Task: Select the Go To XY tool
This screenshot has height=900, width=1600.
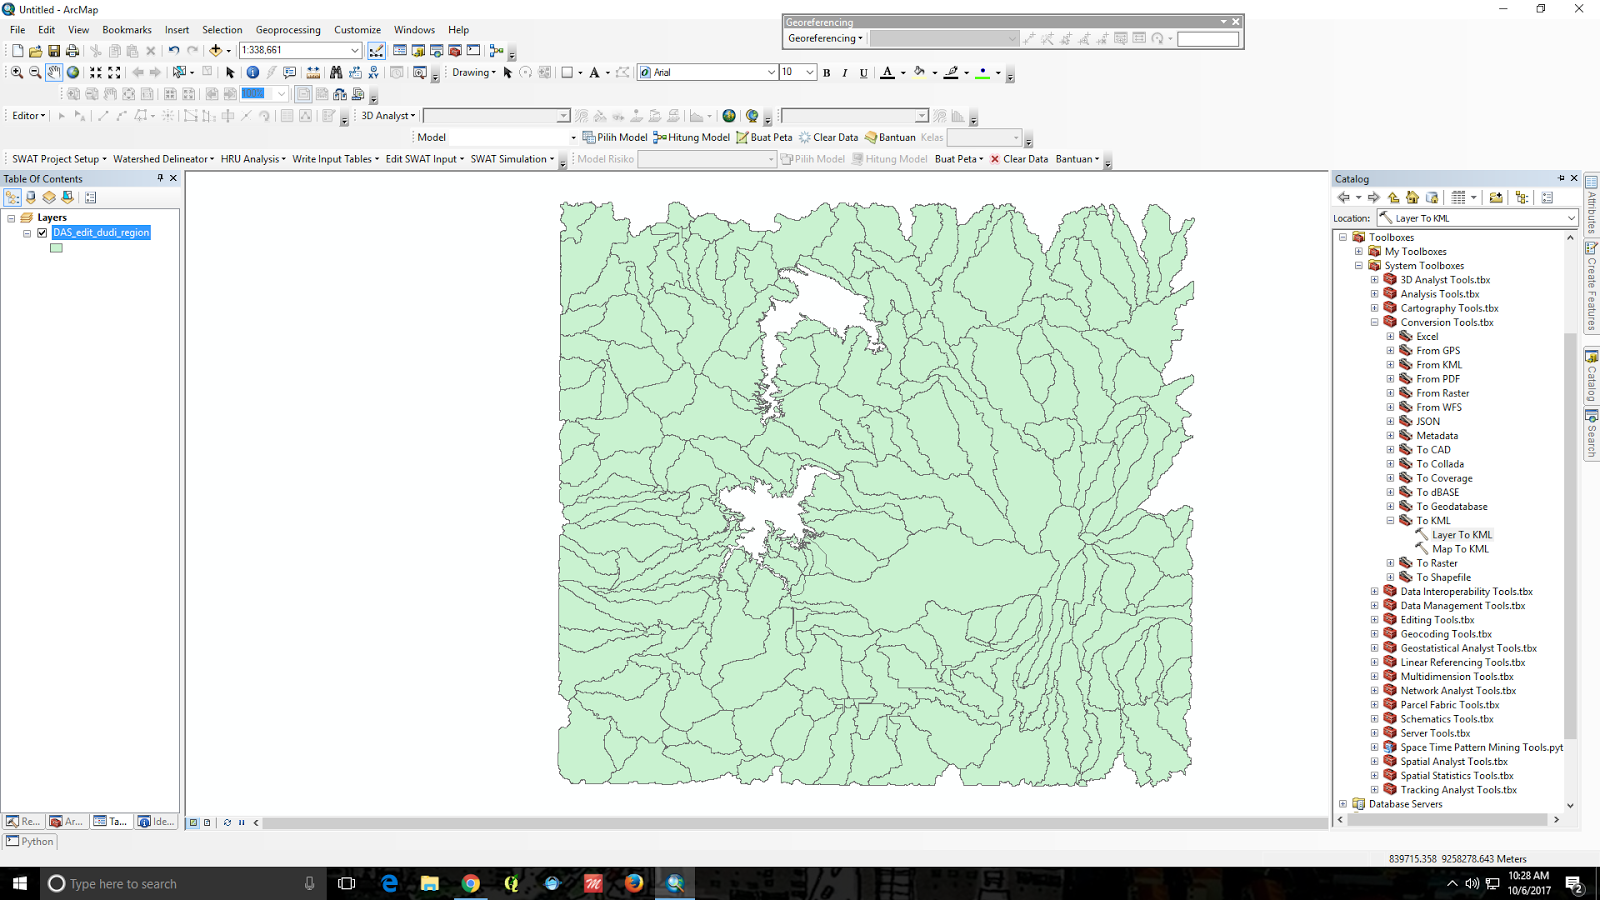Action: (x=373, y=72)
